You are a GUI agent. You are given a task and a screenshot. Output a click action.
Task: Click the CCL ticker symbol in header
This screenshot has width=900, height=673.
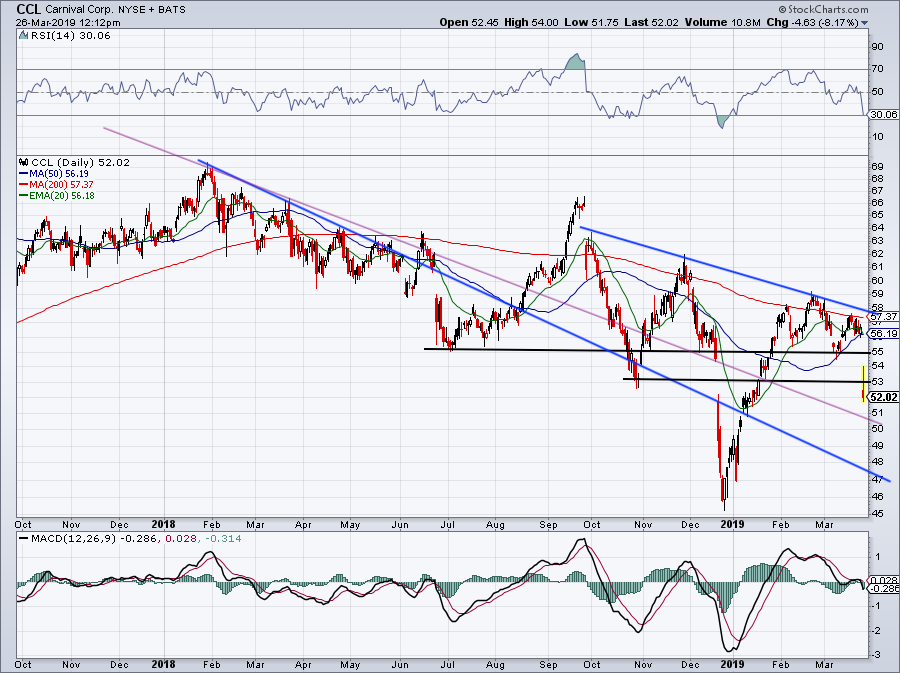[29, 9]
